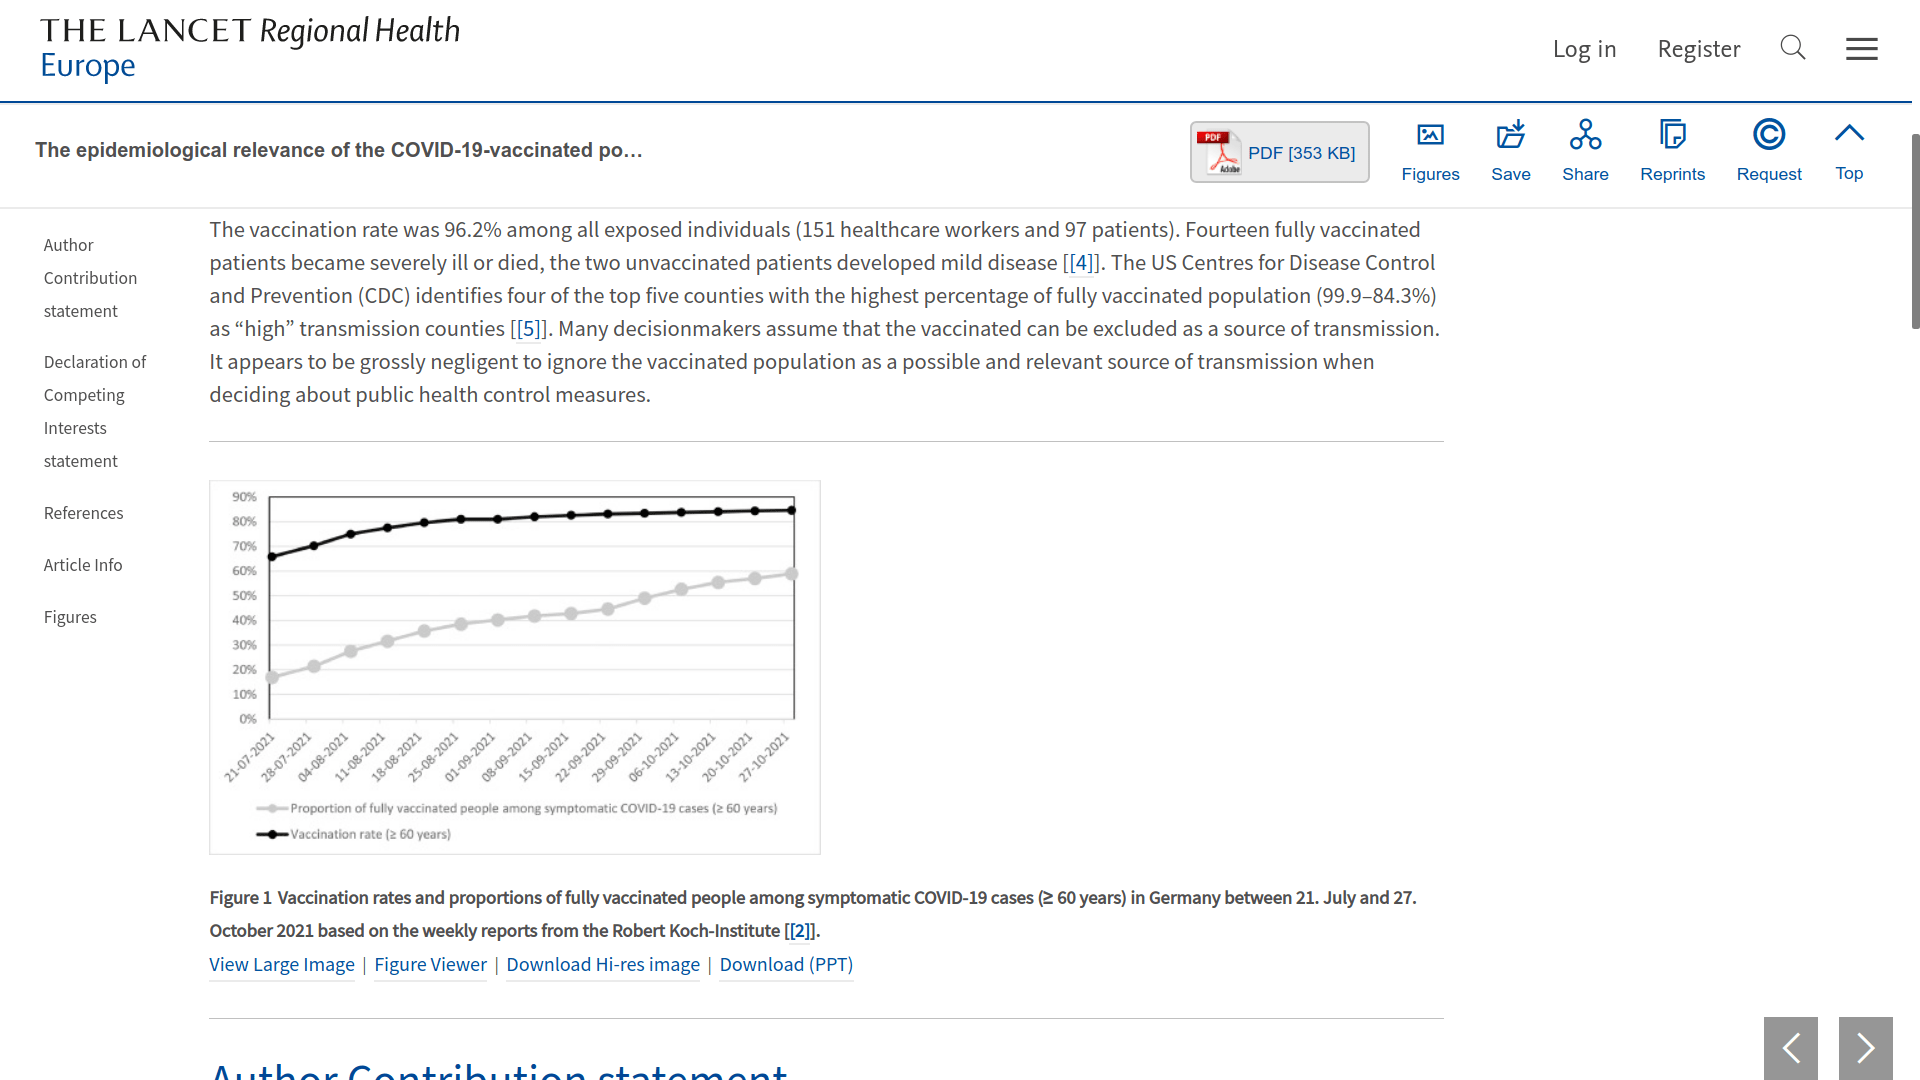The height and width of the screenshot is (1080, 1920).
Task: Click the Log in link
Action: [x=1584, y=49]
